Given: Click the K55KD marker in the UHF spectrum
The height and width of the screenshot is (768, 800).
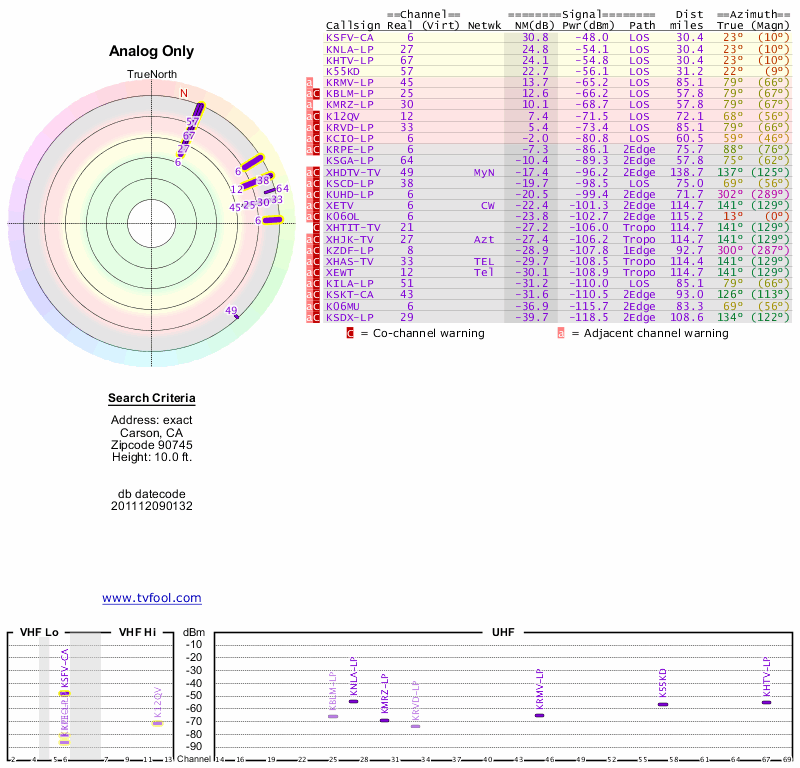Looking at the screenshot, I should coord(663,704).
